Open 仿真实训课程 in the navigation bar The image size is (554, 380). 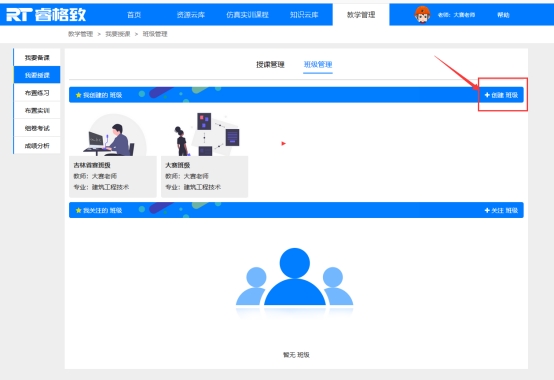pos(247,15)
